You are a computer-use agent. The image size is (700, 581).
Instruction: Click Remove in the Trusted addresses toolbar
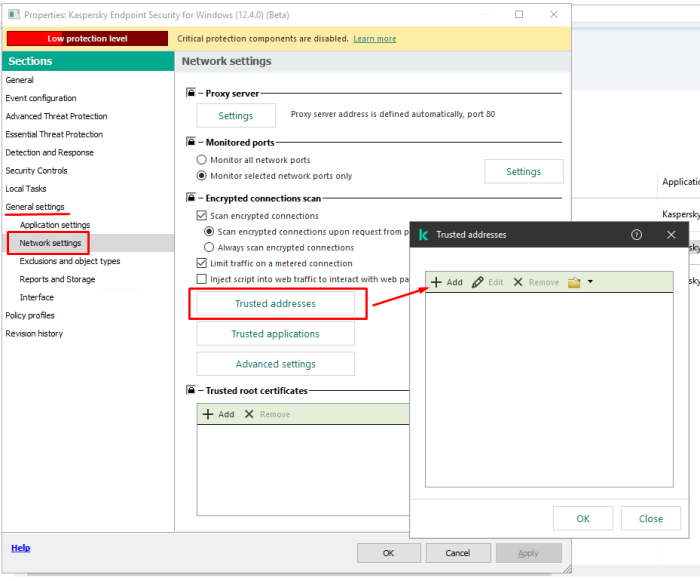point(536,282)
